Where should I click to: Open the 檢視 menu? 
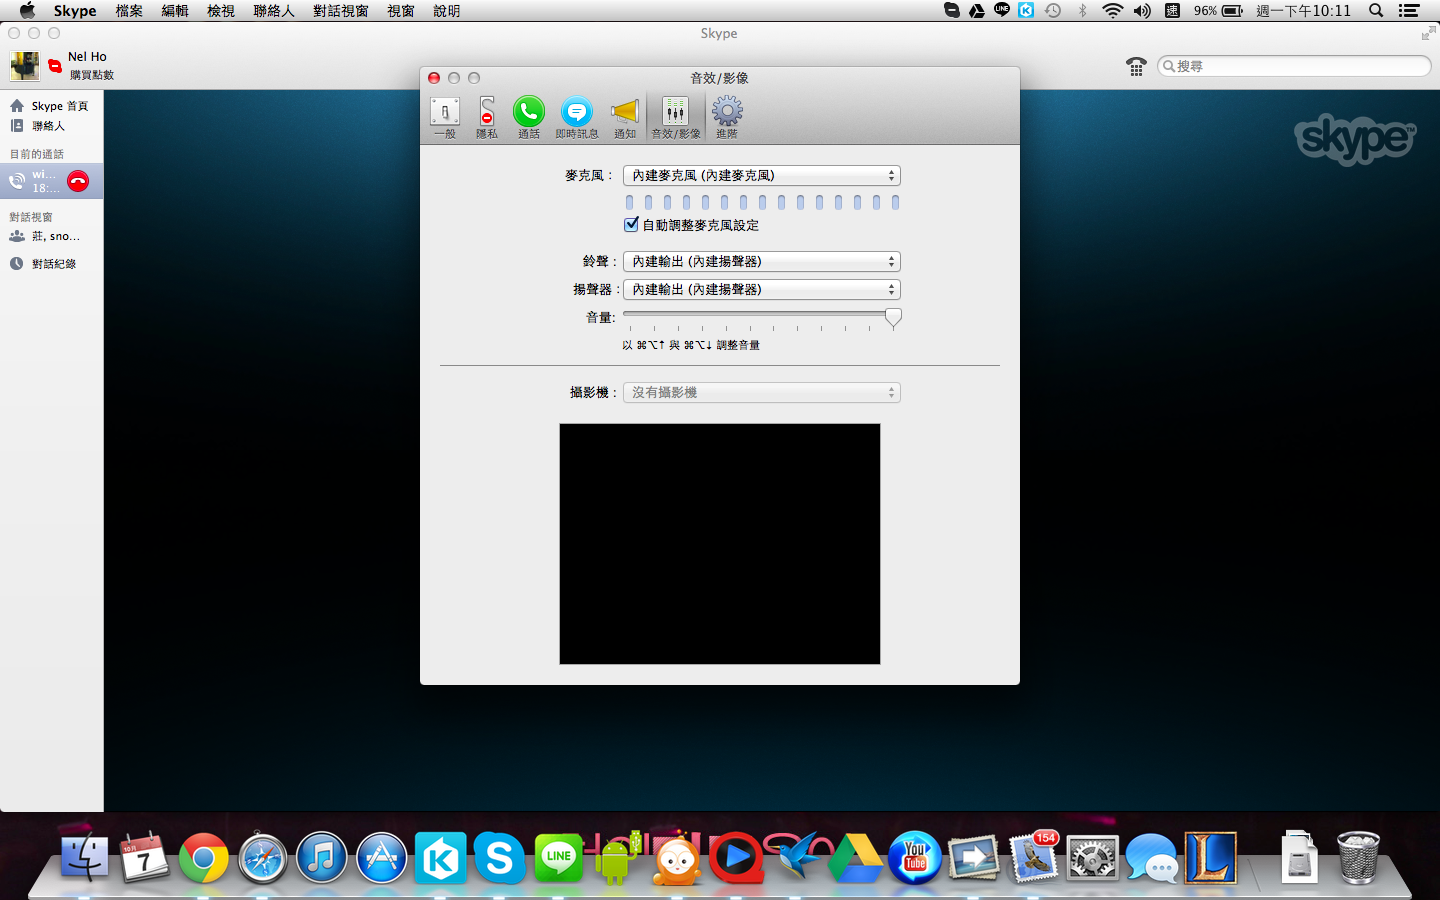pyautogui.click(x=221, y=11)
